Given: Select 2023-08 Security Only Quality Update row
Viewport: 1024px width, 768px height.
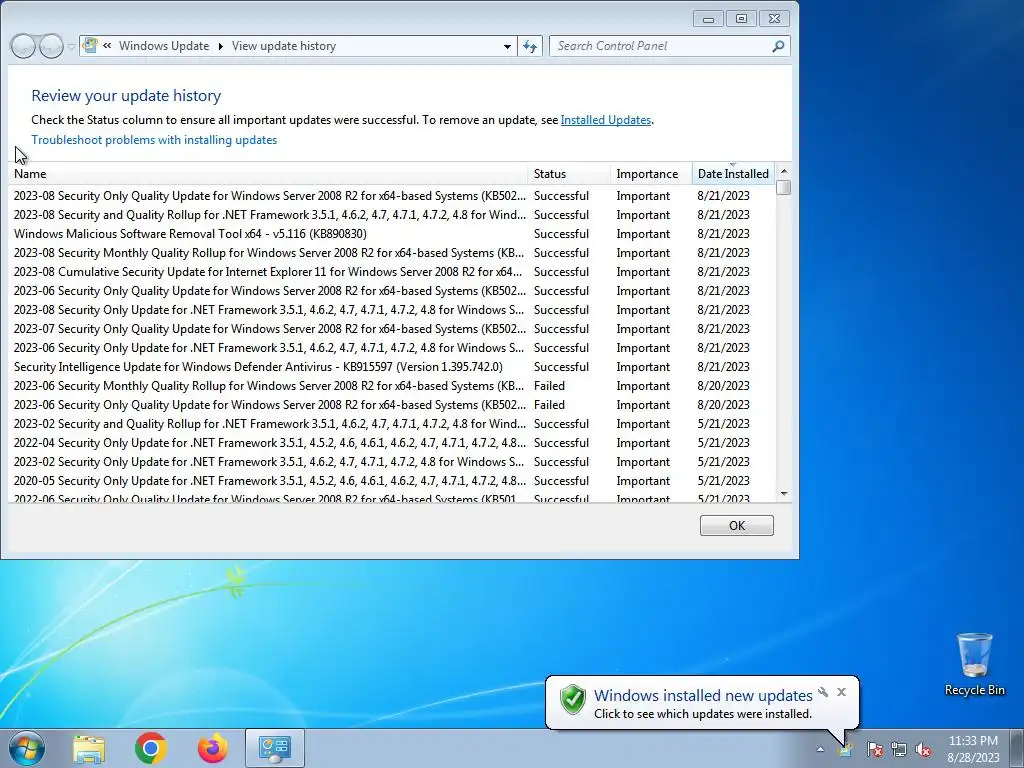Looking at the screenshot, I should tap(392, 196).
